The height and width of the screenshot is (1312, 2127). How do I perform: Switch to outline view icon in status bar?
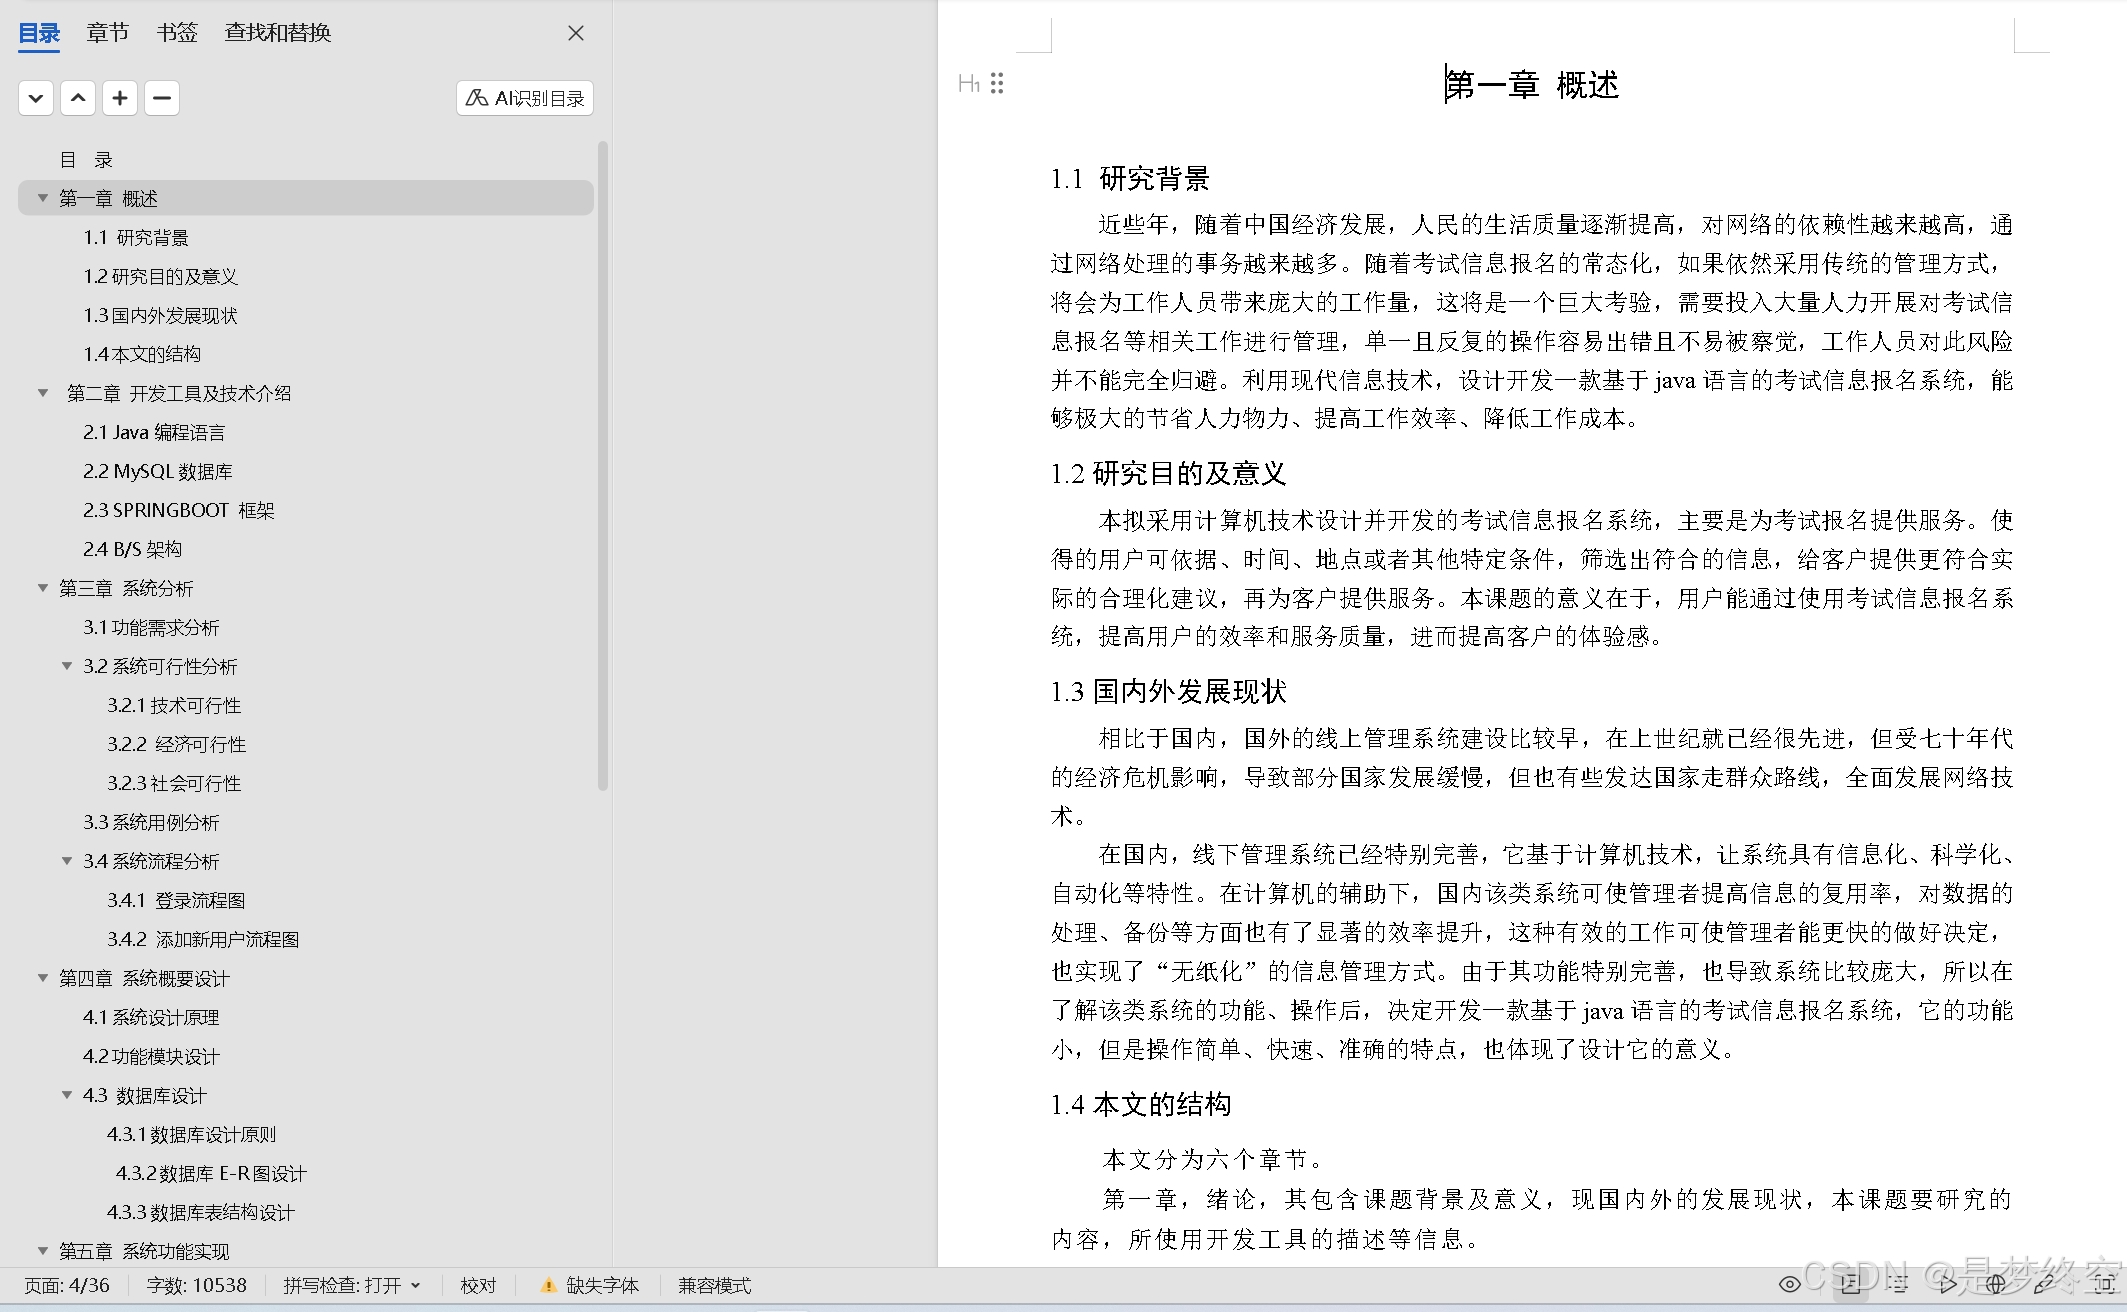1897,1284
